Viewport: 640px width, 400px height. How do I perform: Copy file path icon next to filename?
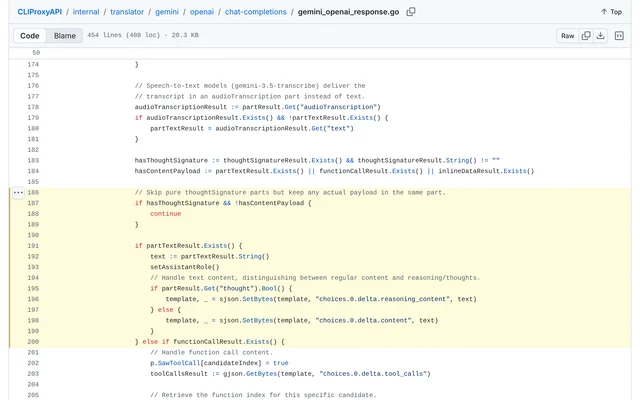pyautogui.click(x=411, y=12)
